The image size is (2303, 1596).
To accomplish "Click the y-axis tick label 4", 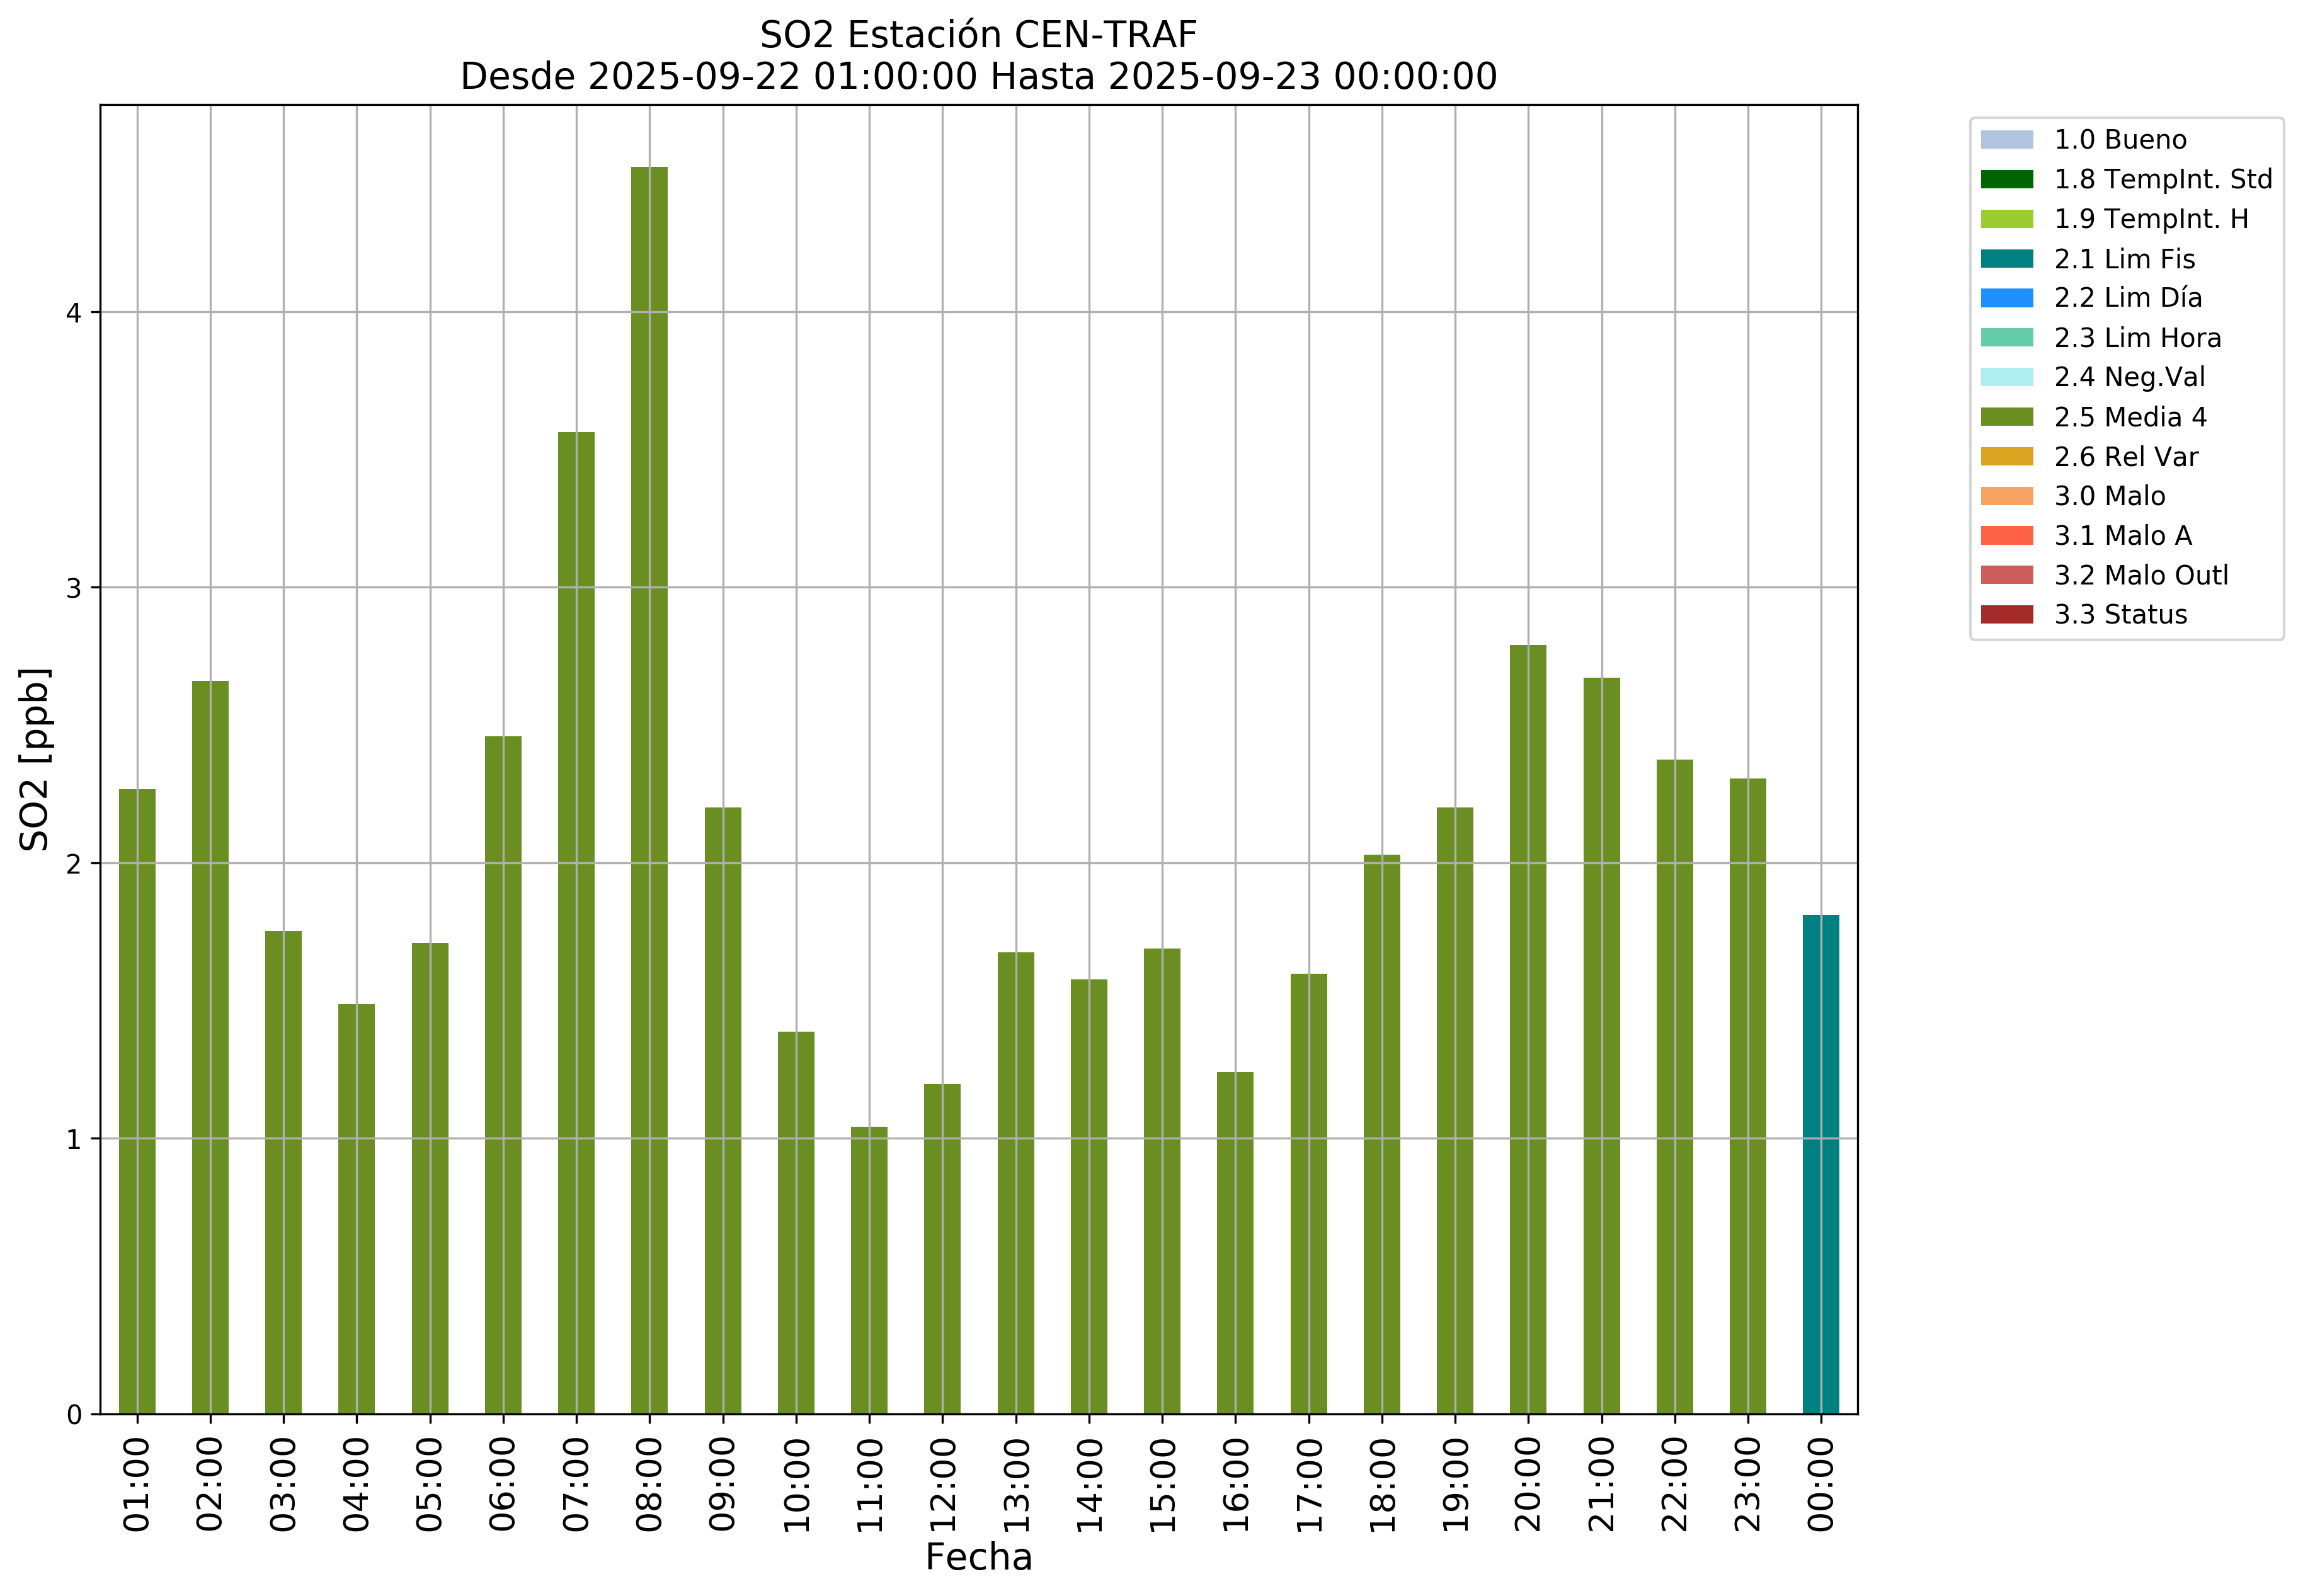I will click(x=73, y=313).
